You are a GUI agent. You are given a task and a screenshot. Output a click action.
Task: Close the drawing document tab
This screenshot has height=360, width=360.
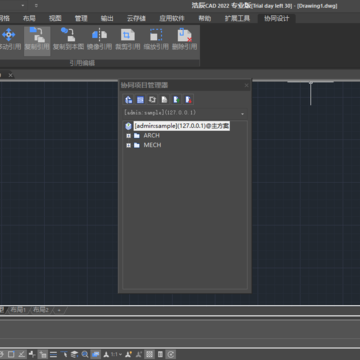tap(10, 75)
